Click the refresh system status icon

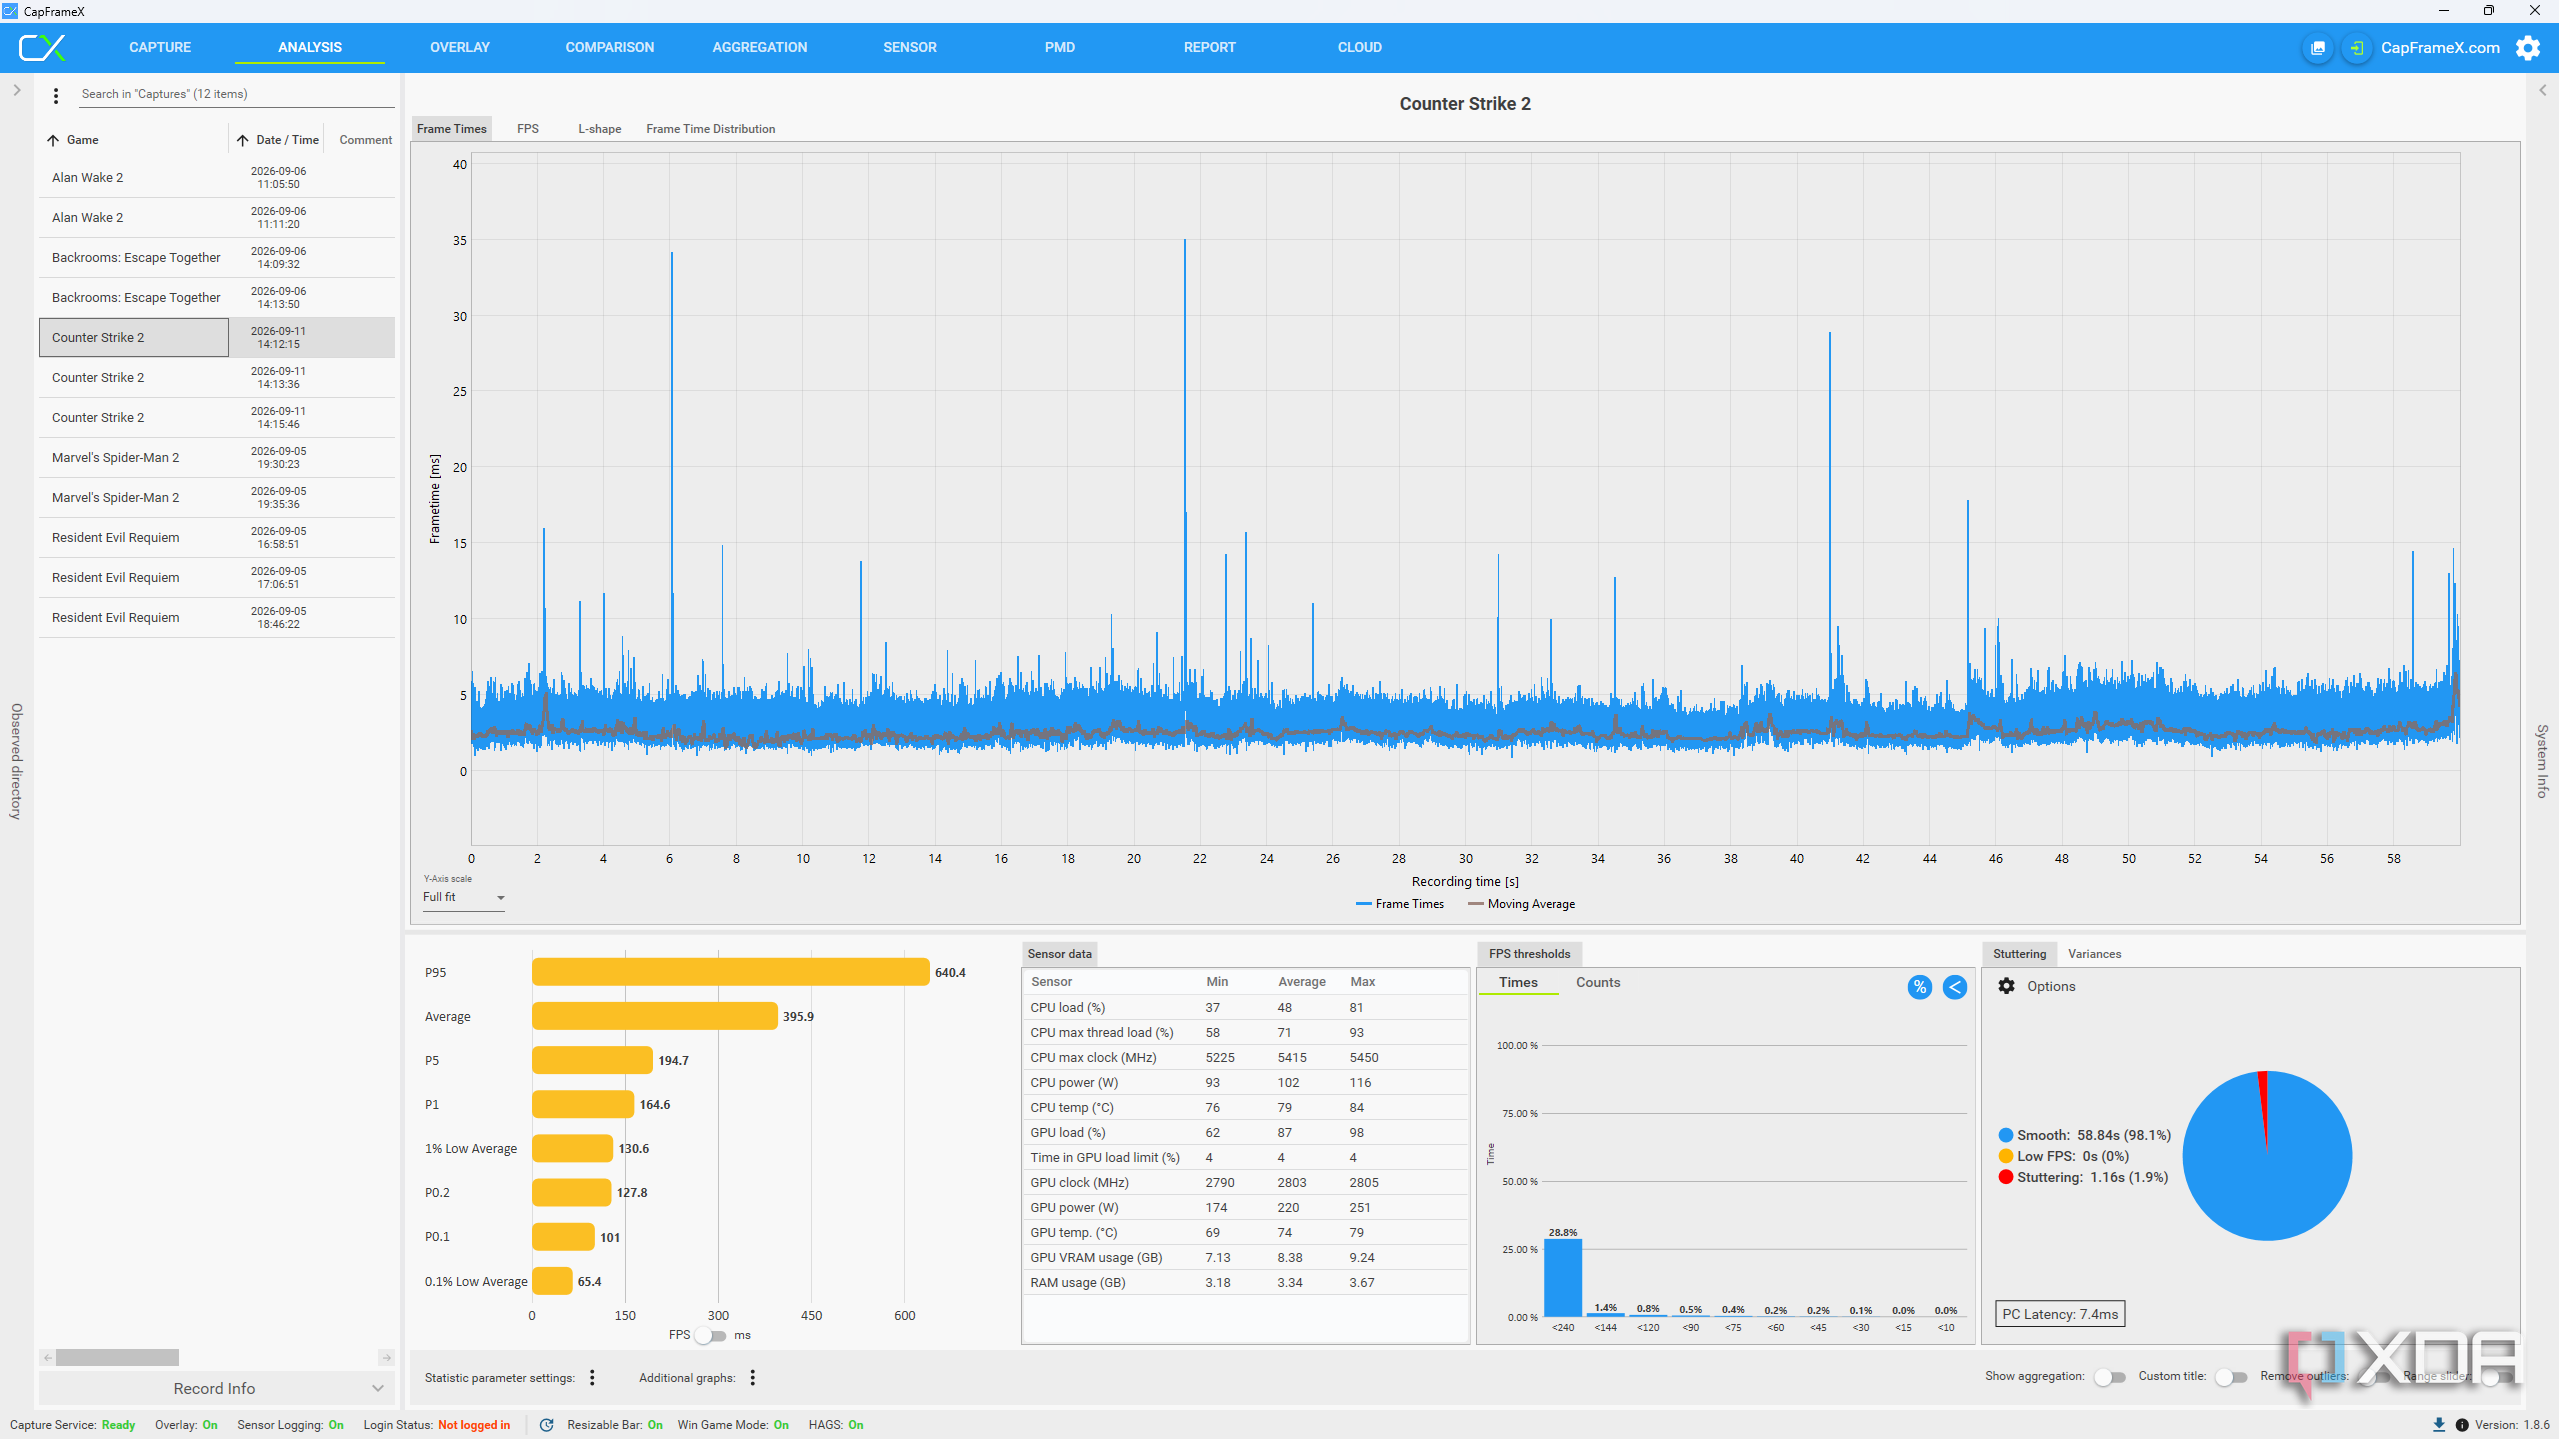[546, 1425]
